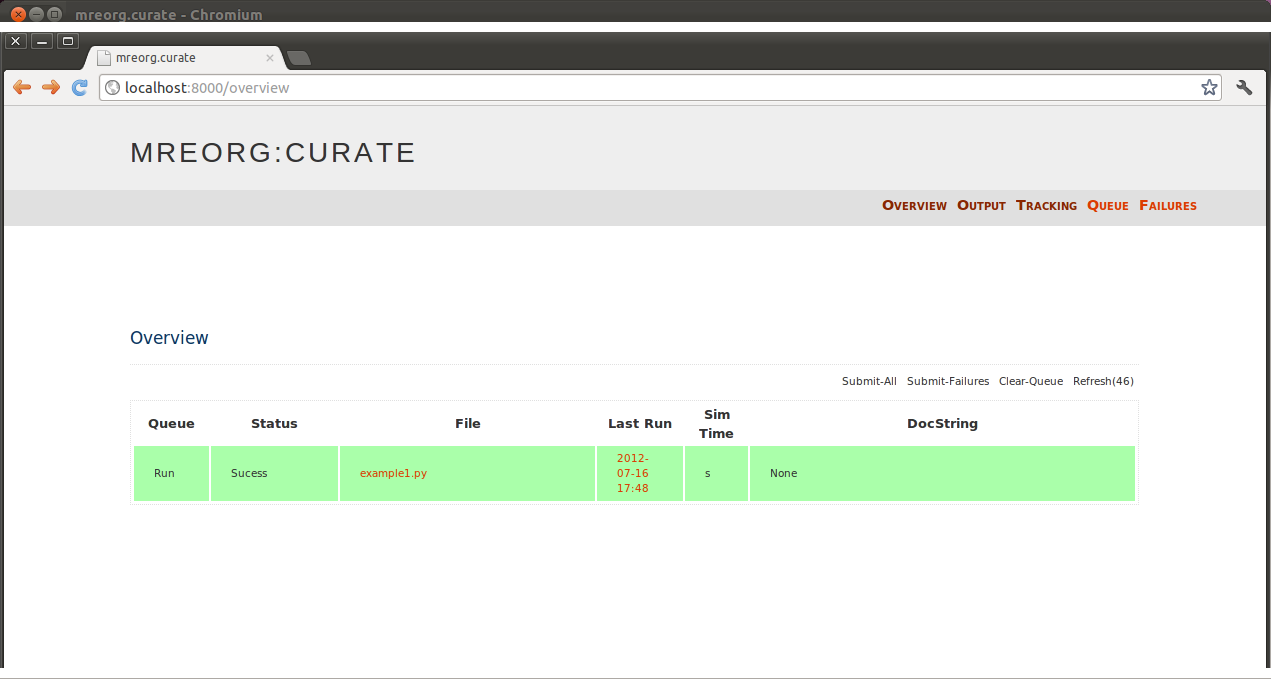Open the Failures navigation link

[x=1167, y=205]
